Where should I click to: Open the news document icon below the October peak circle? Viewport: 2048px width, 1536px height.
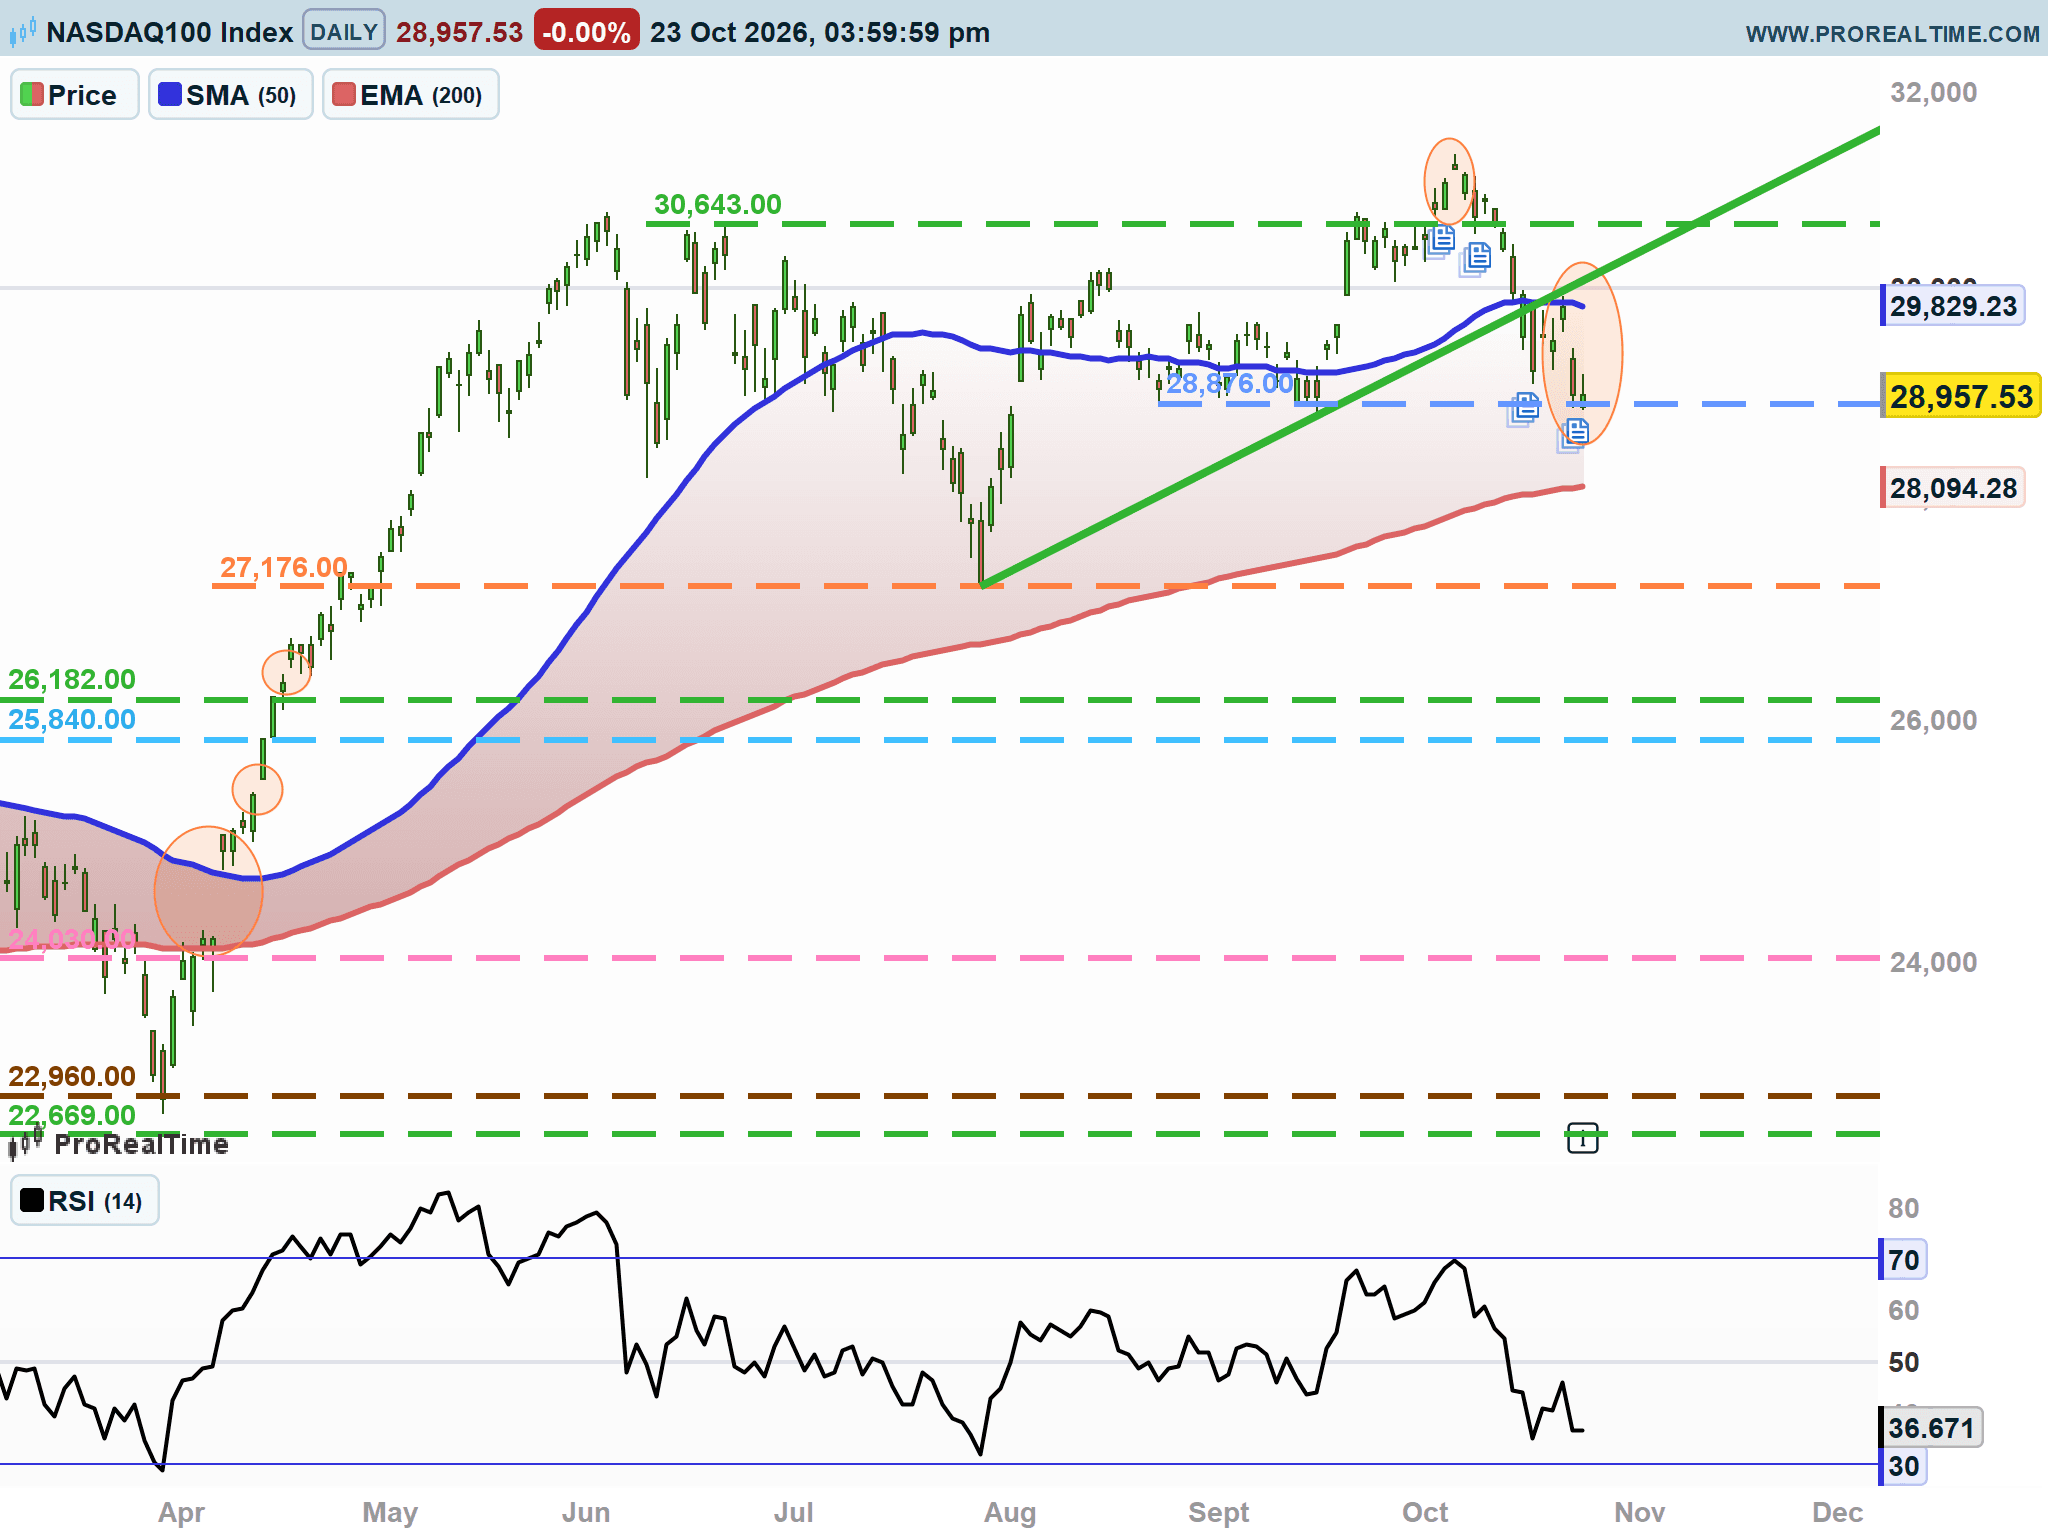click(1440, 240)
